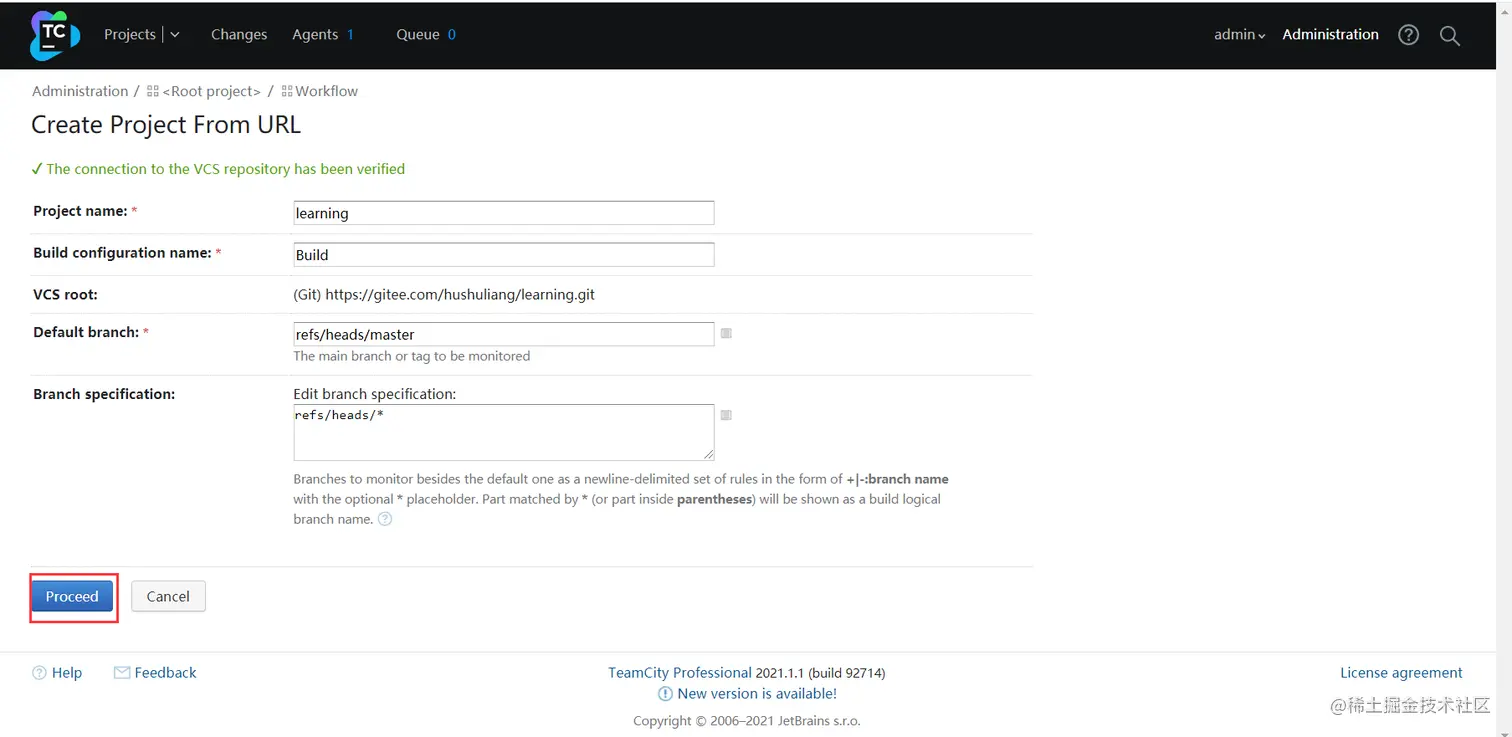Click inside the branch specification textarea
Viewport: 1512px width, 737px height.
click(x=504, y=432)
